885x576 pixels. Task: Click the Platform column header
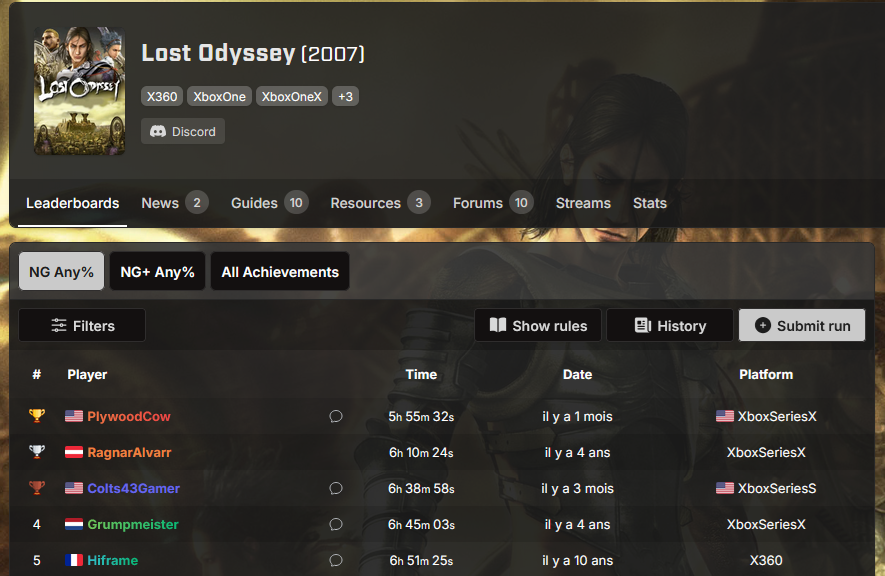point(766,375)
